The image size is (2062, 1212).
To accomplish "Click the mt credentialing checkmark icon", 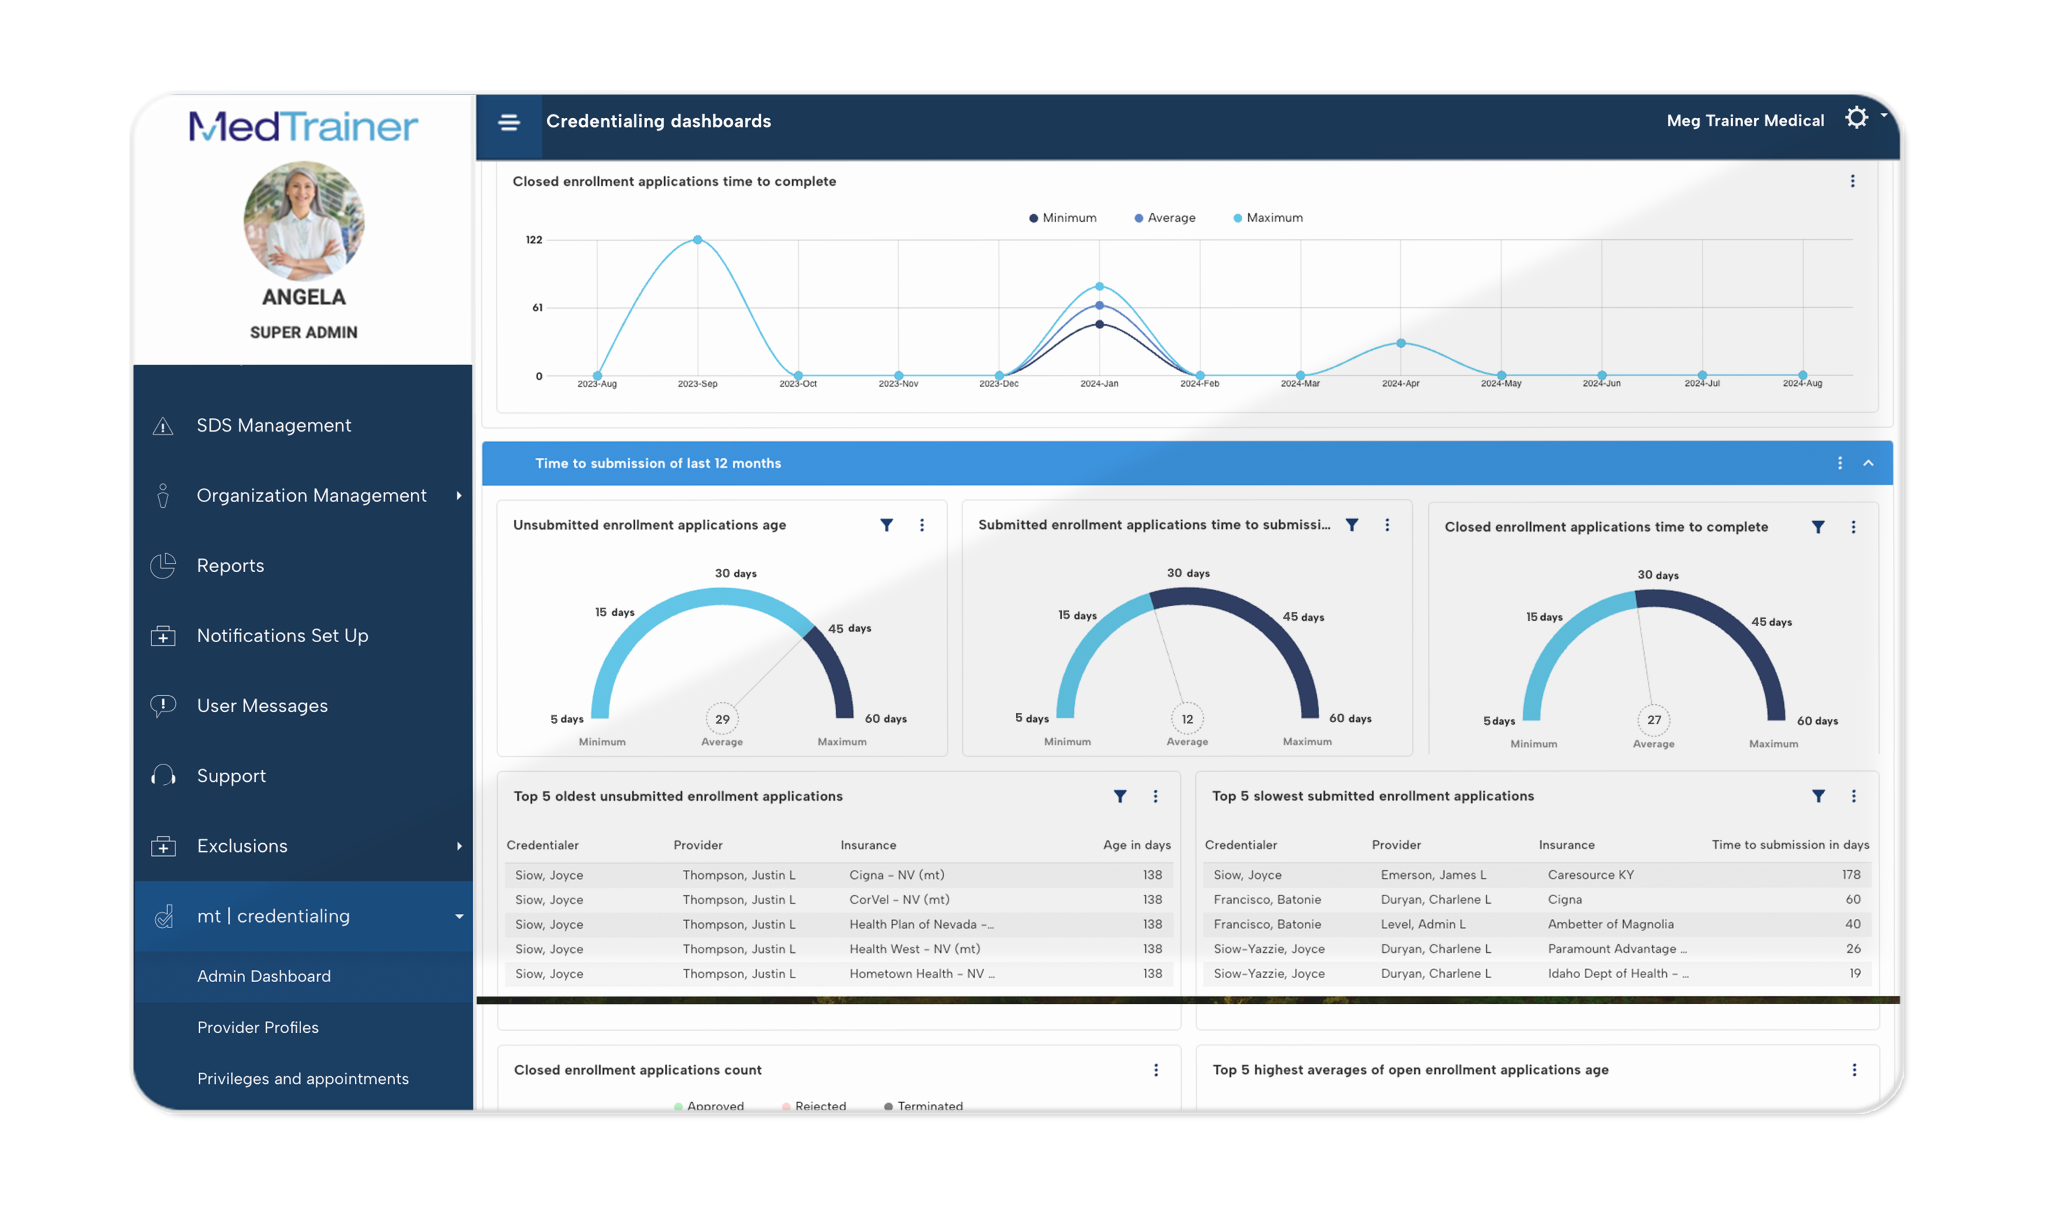I will [x=163, y=915].
